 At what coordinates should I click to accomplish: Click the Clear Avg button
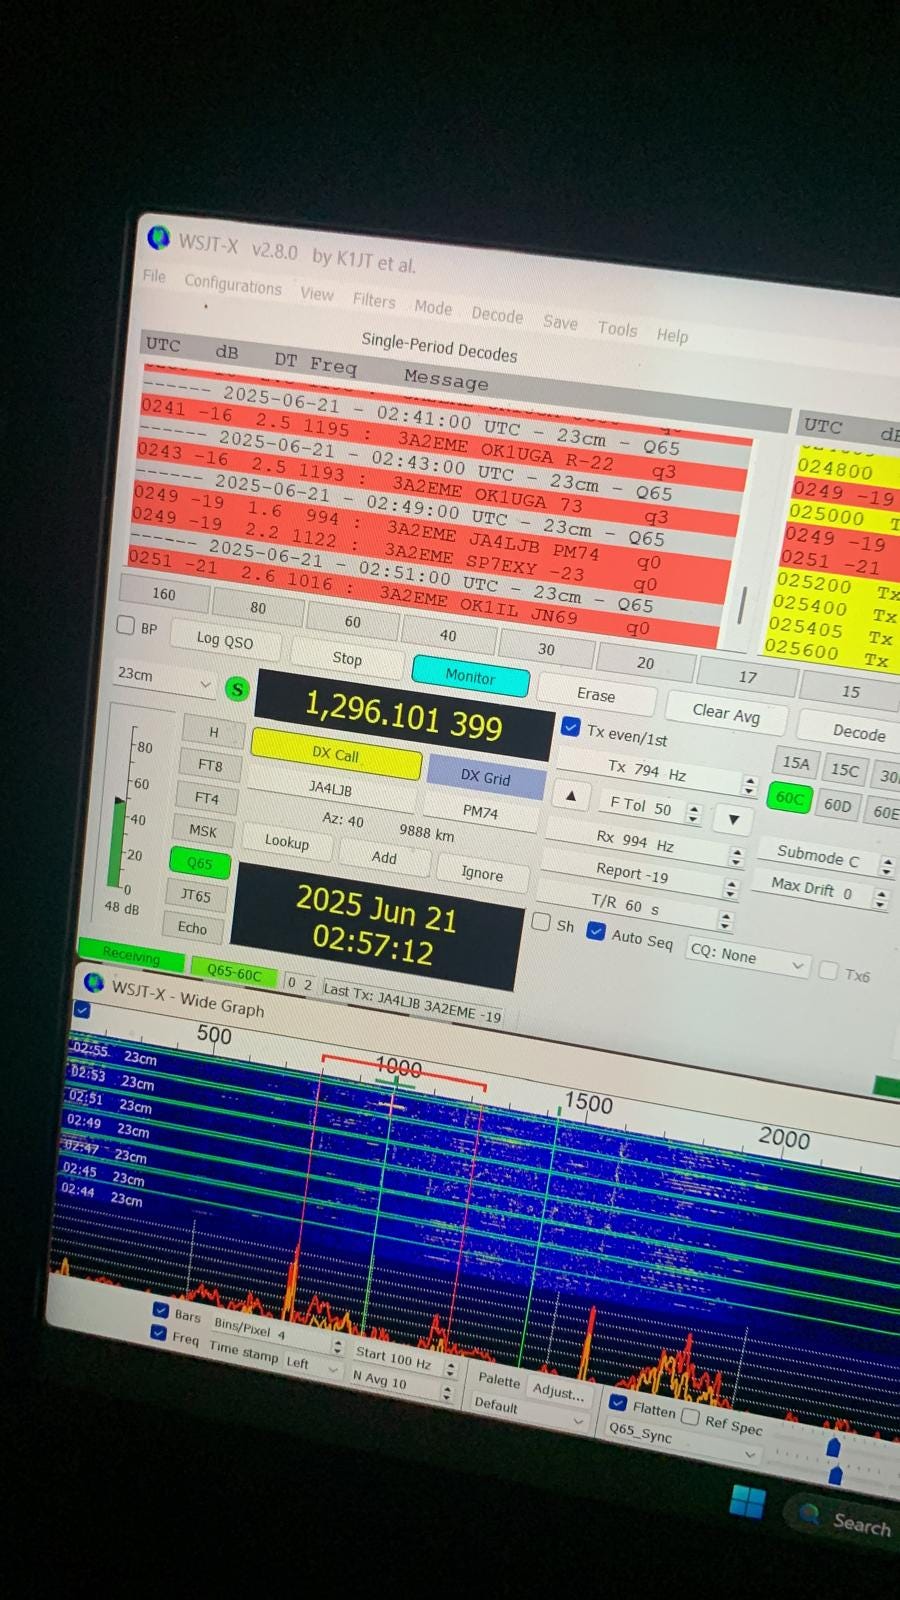[726, 712]
